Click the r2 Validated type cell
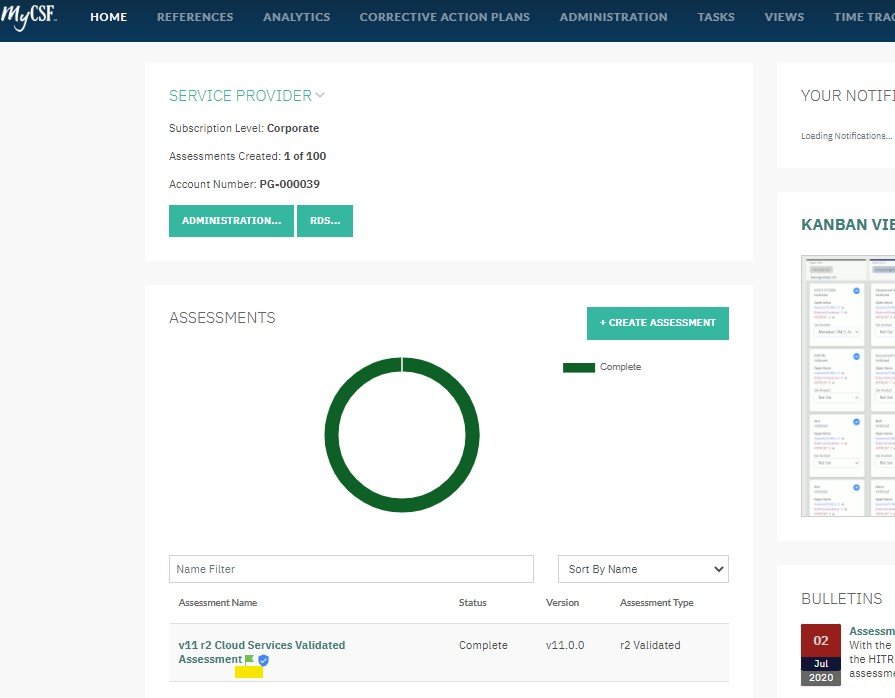 tap(650, 645)
